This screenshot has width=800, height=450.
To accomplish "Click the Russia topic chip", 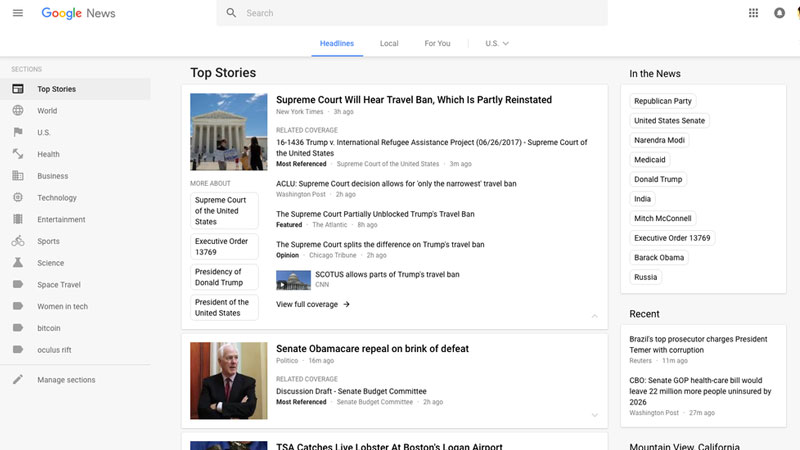I will (645, 277).
